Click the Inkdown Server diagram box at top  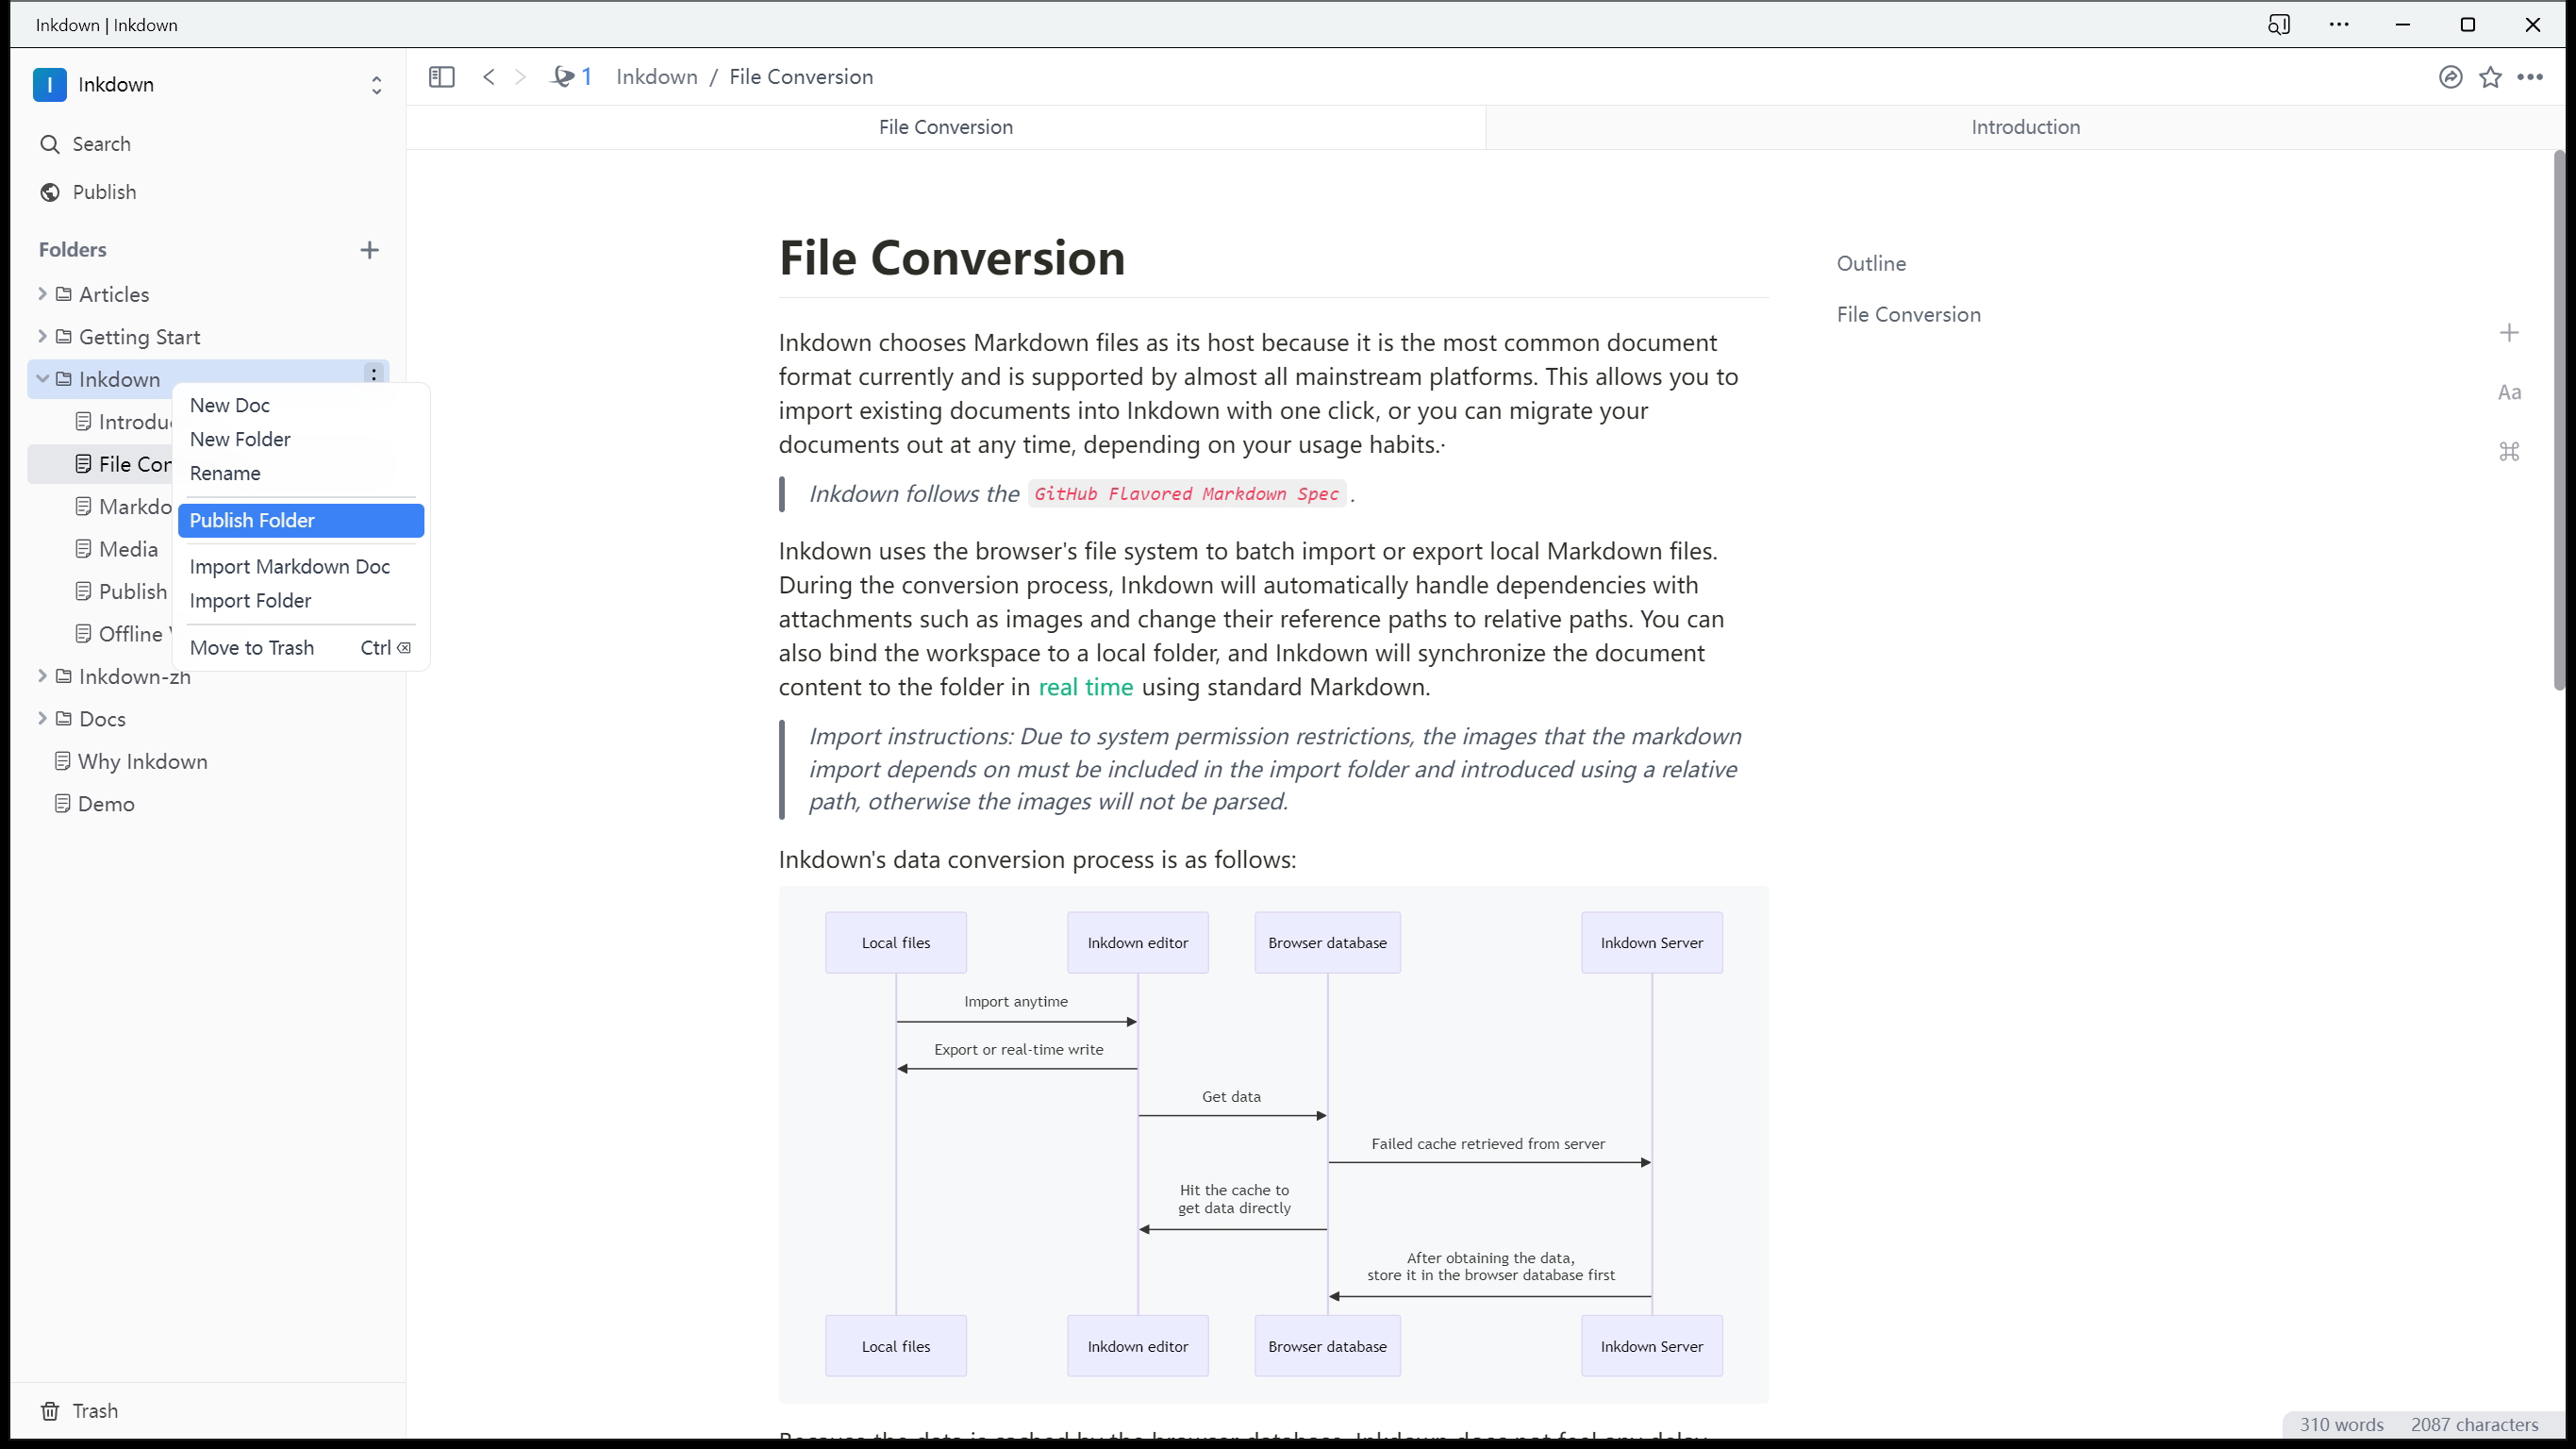click(x=1652, y=943)
